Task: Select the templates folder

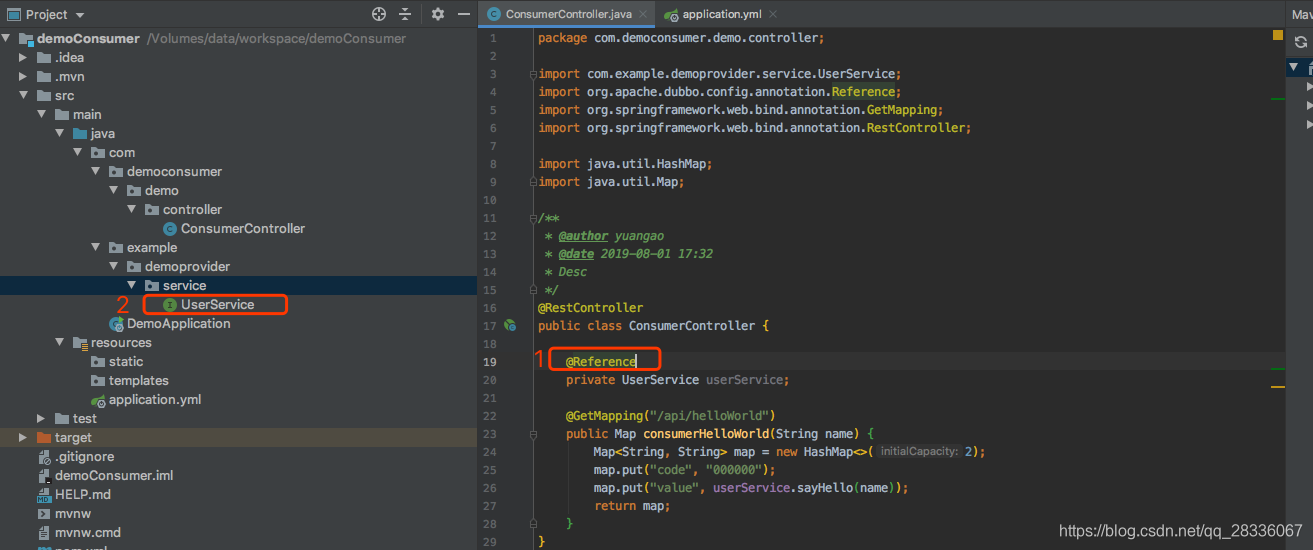Action: [139, 381]
